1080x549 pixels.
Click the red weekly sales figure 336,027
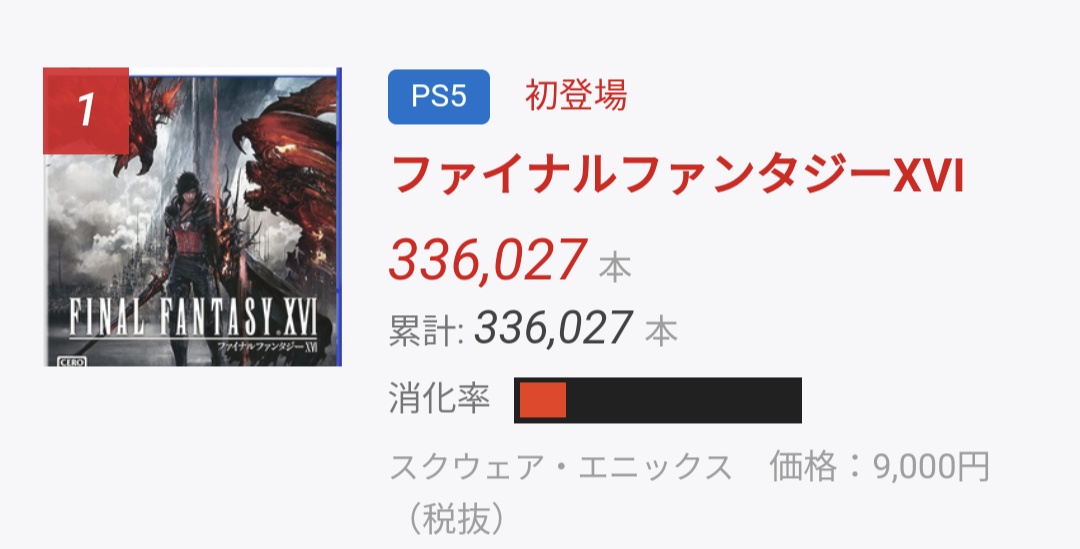click(487, 259)
